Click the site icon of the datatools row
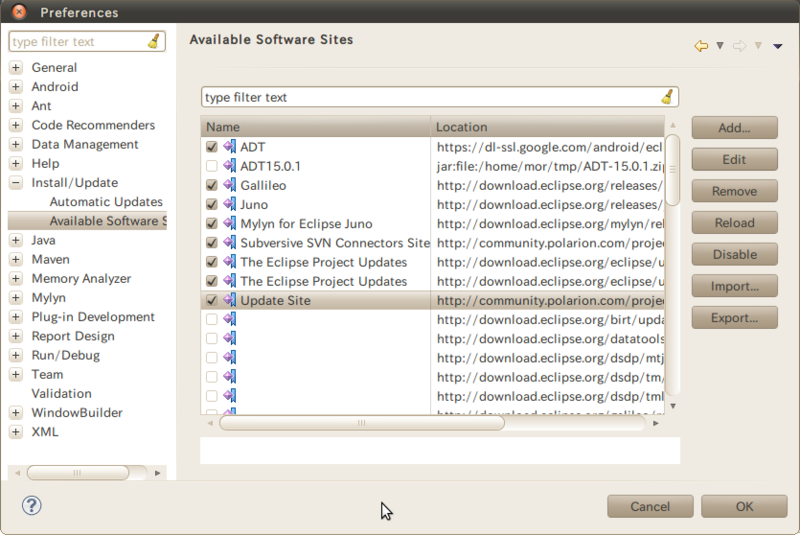Viewport: 800px width, 535px height. click(x=230, y=339)
